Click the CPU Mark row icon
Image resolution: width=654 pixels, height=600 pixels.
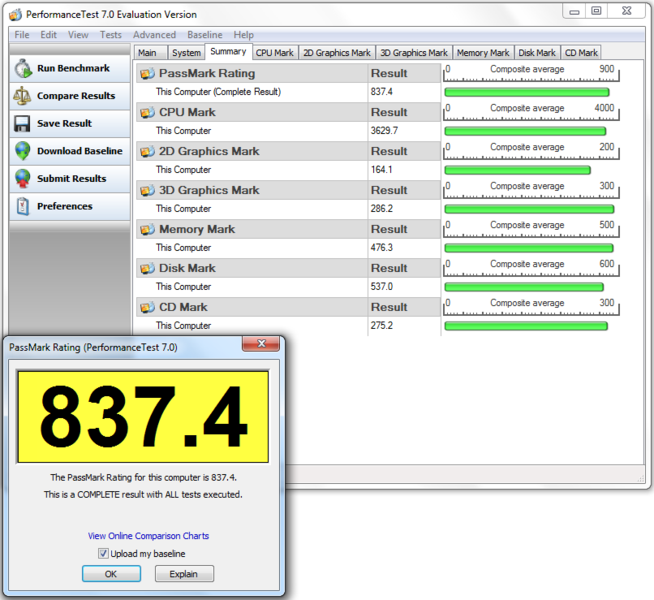tap(147, 113)
